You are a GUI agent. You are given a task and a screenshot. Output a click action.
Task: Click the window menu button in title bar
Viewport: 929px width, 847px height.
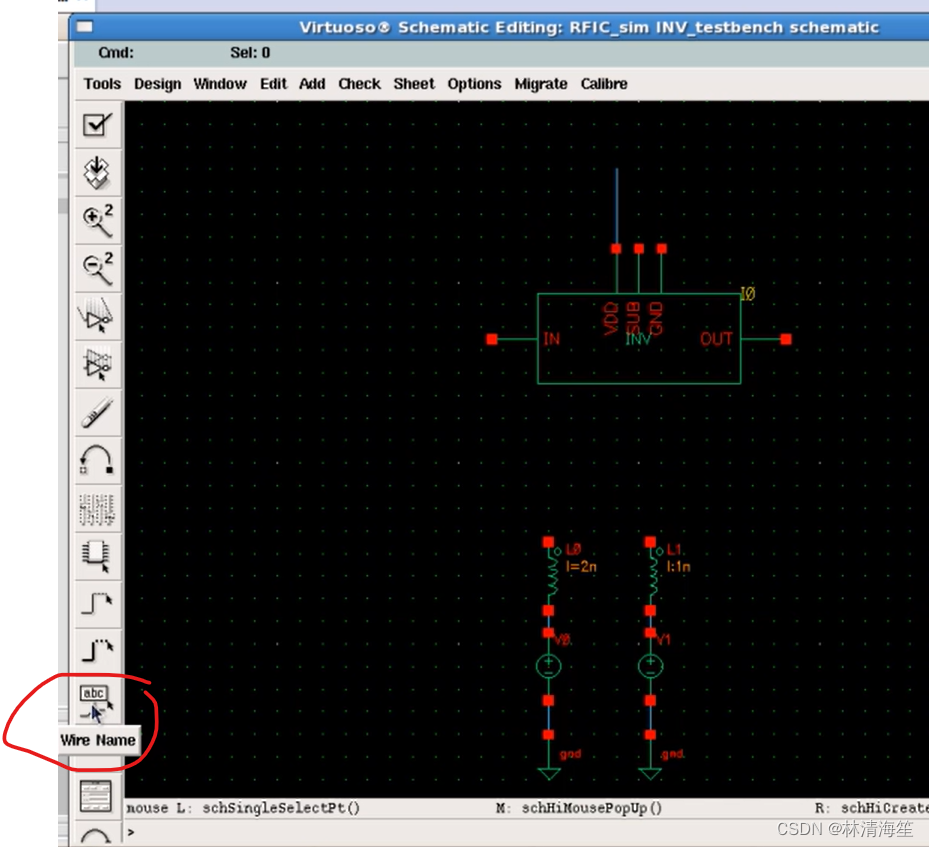point(85,26)
